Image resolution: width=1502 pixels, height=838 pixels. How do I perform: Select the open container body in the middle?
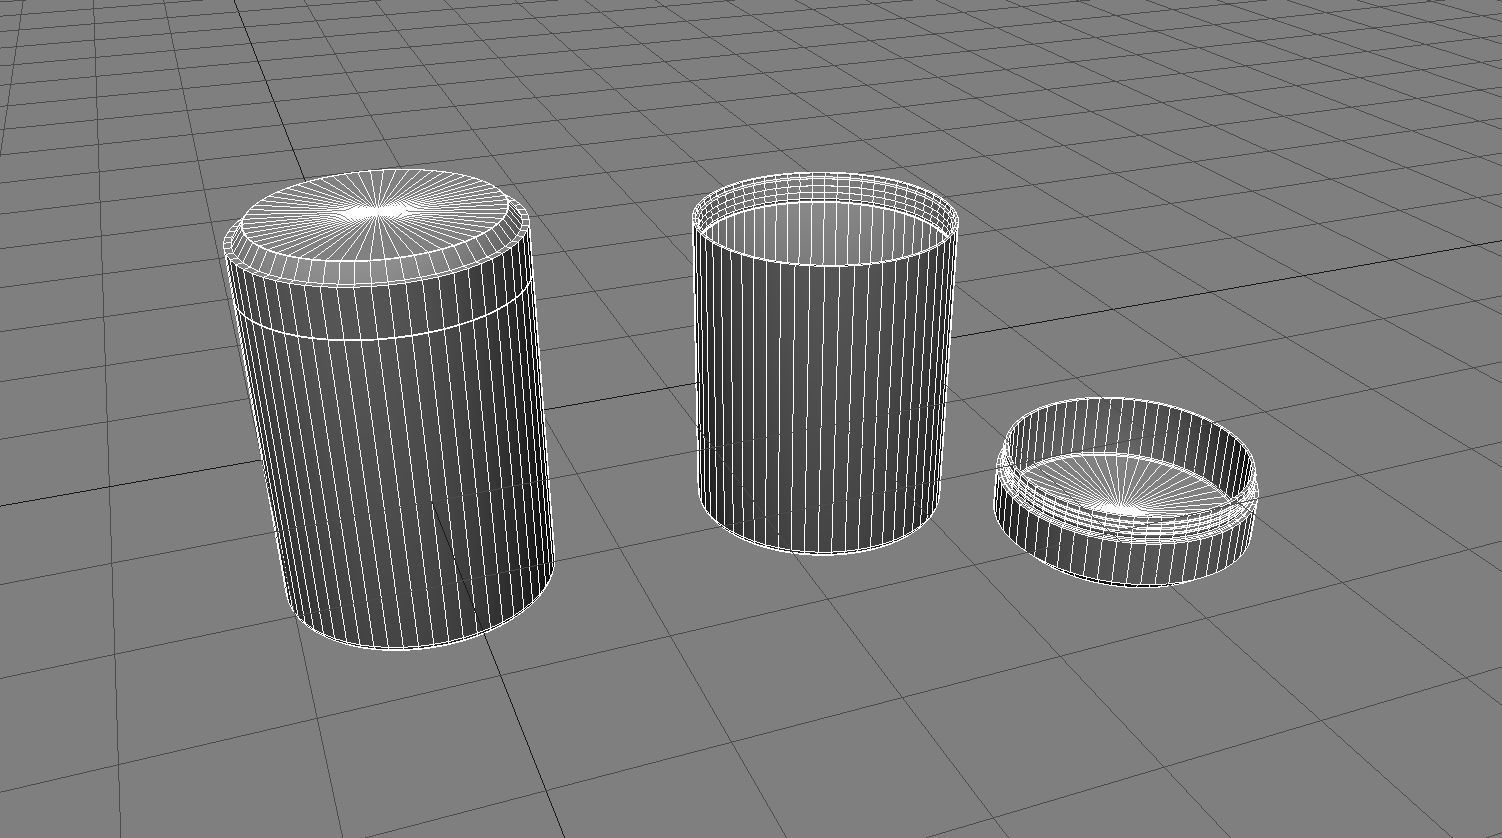pos(824,363)
